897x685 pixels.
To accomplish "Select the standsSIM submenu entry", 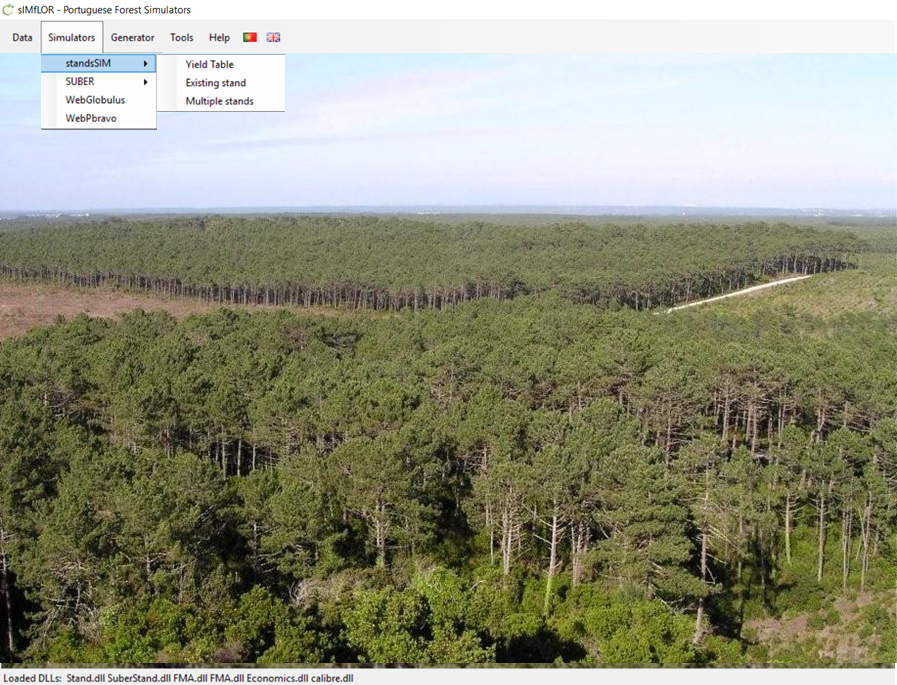I will point(98,64).
